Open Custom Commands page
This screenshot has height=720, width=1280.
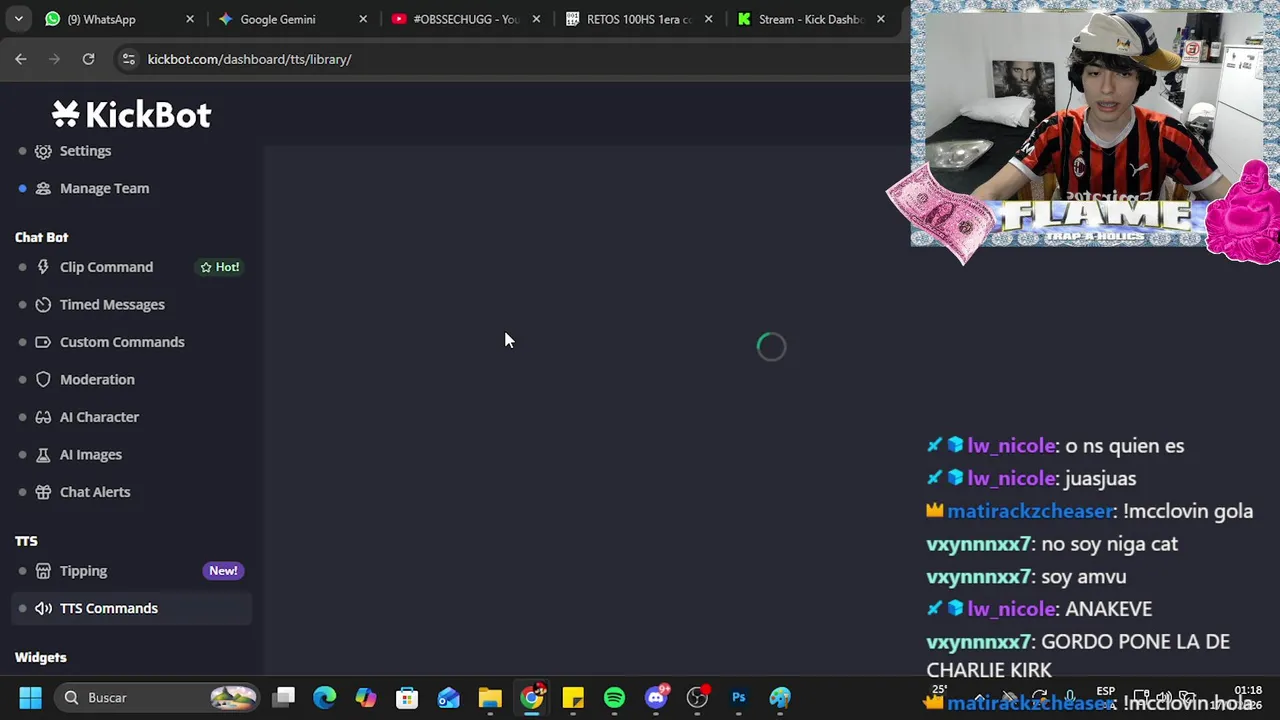tap(122, 342)
